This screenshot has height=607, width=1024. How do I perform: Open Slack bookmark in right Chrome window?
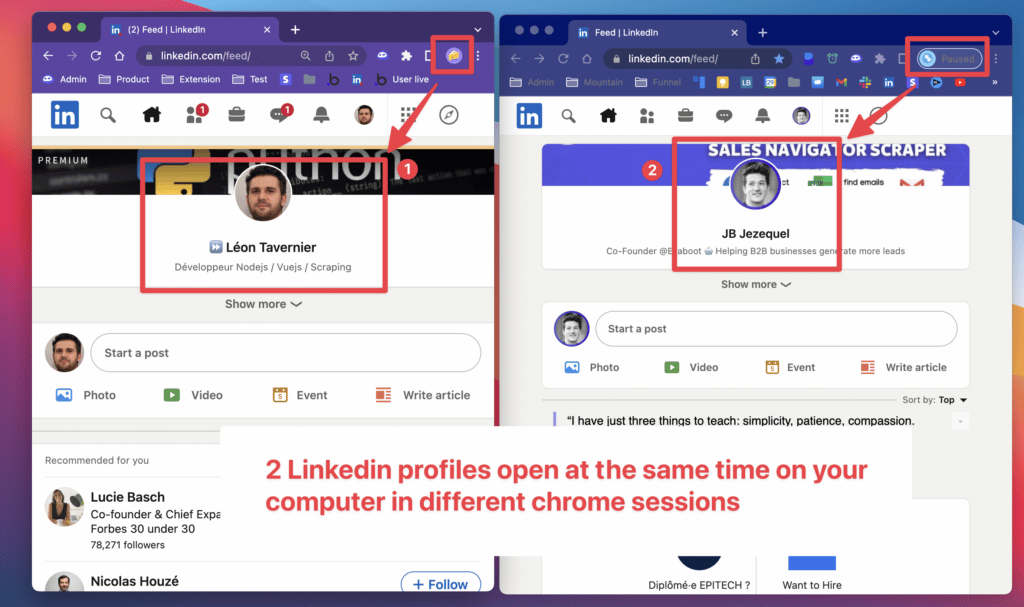coord(865,82)
